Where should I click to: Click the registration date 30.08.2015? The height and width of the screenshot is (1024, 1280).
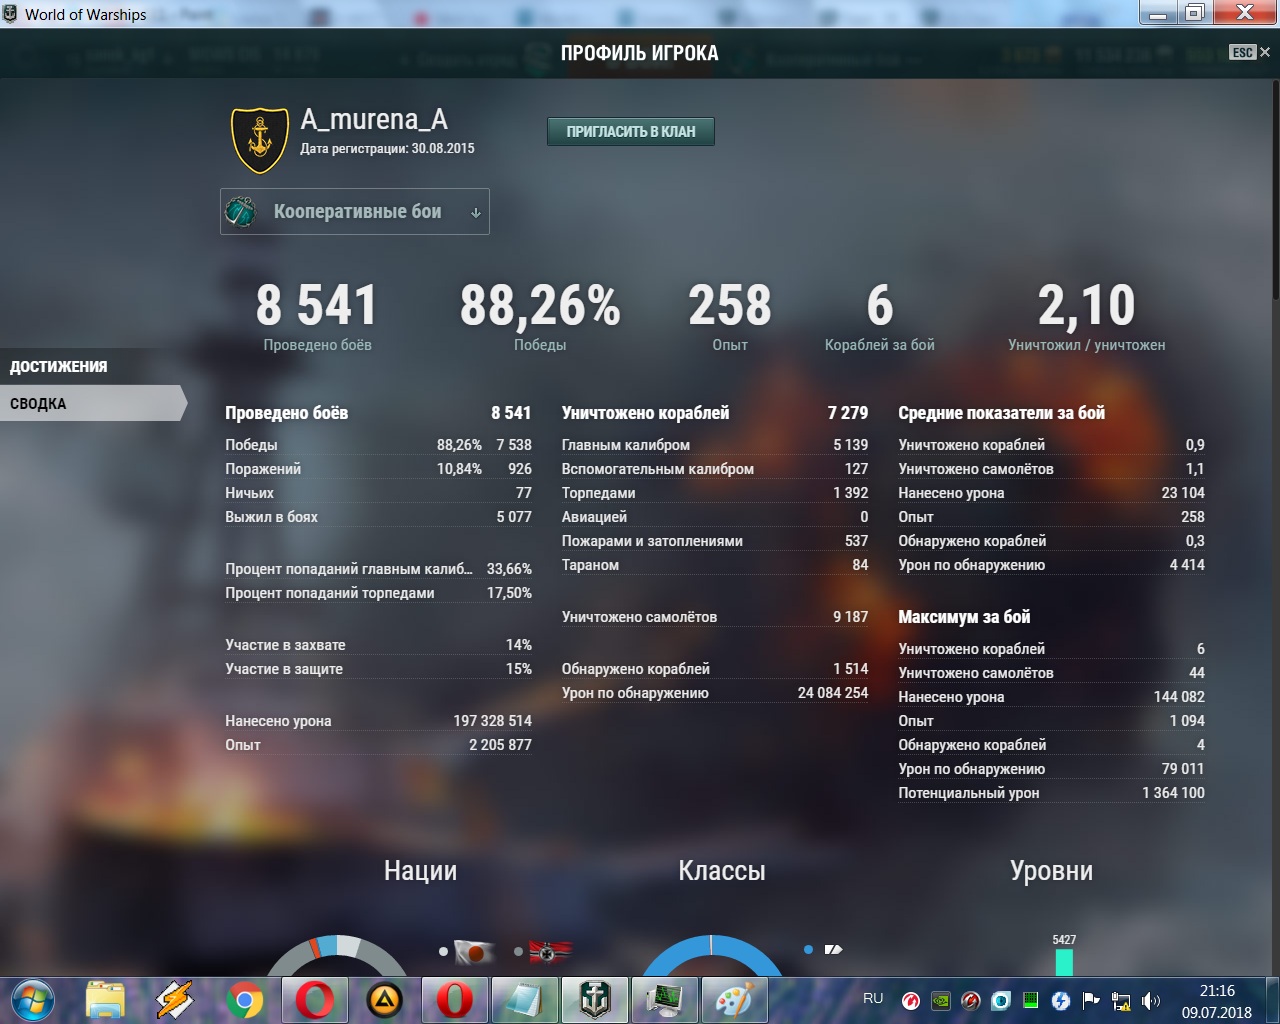click(442, 148)
